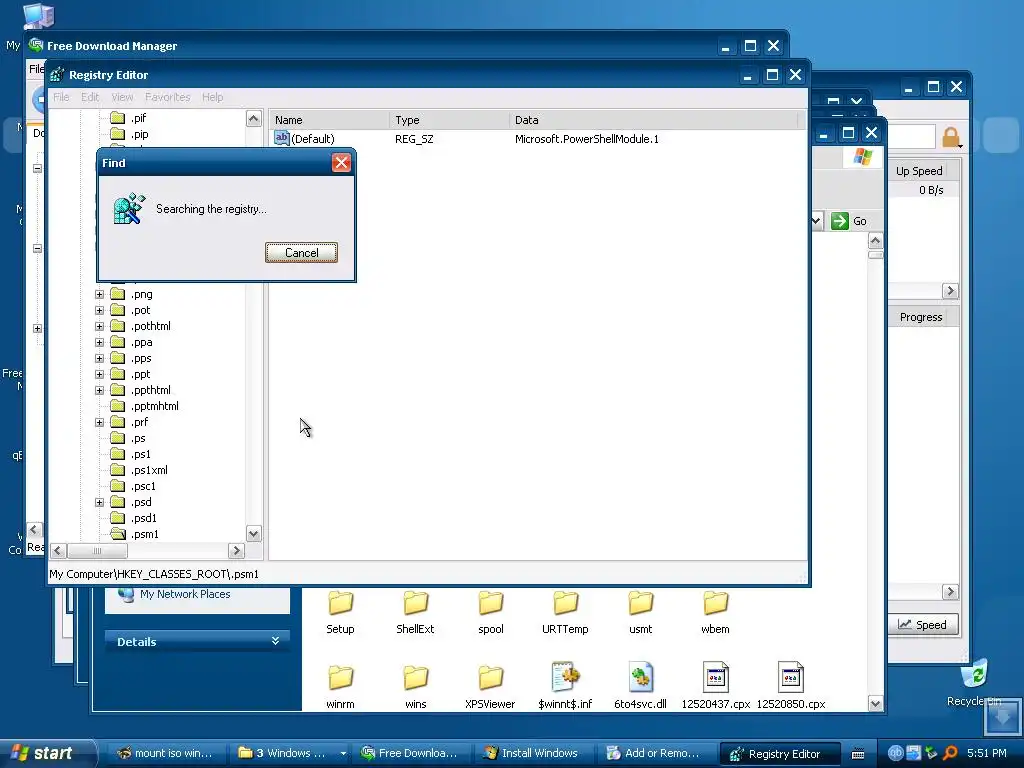Select the .pptmhtml key folder icon
1024x768 pixels.
(x=118, y=406)
